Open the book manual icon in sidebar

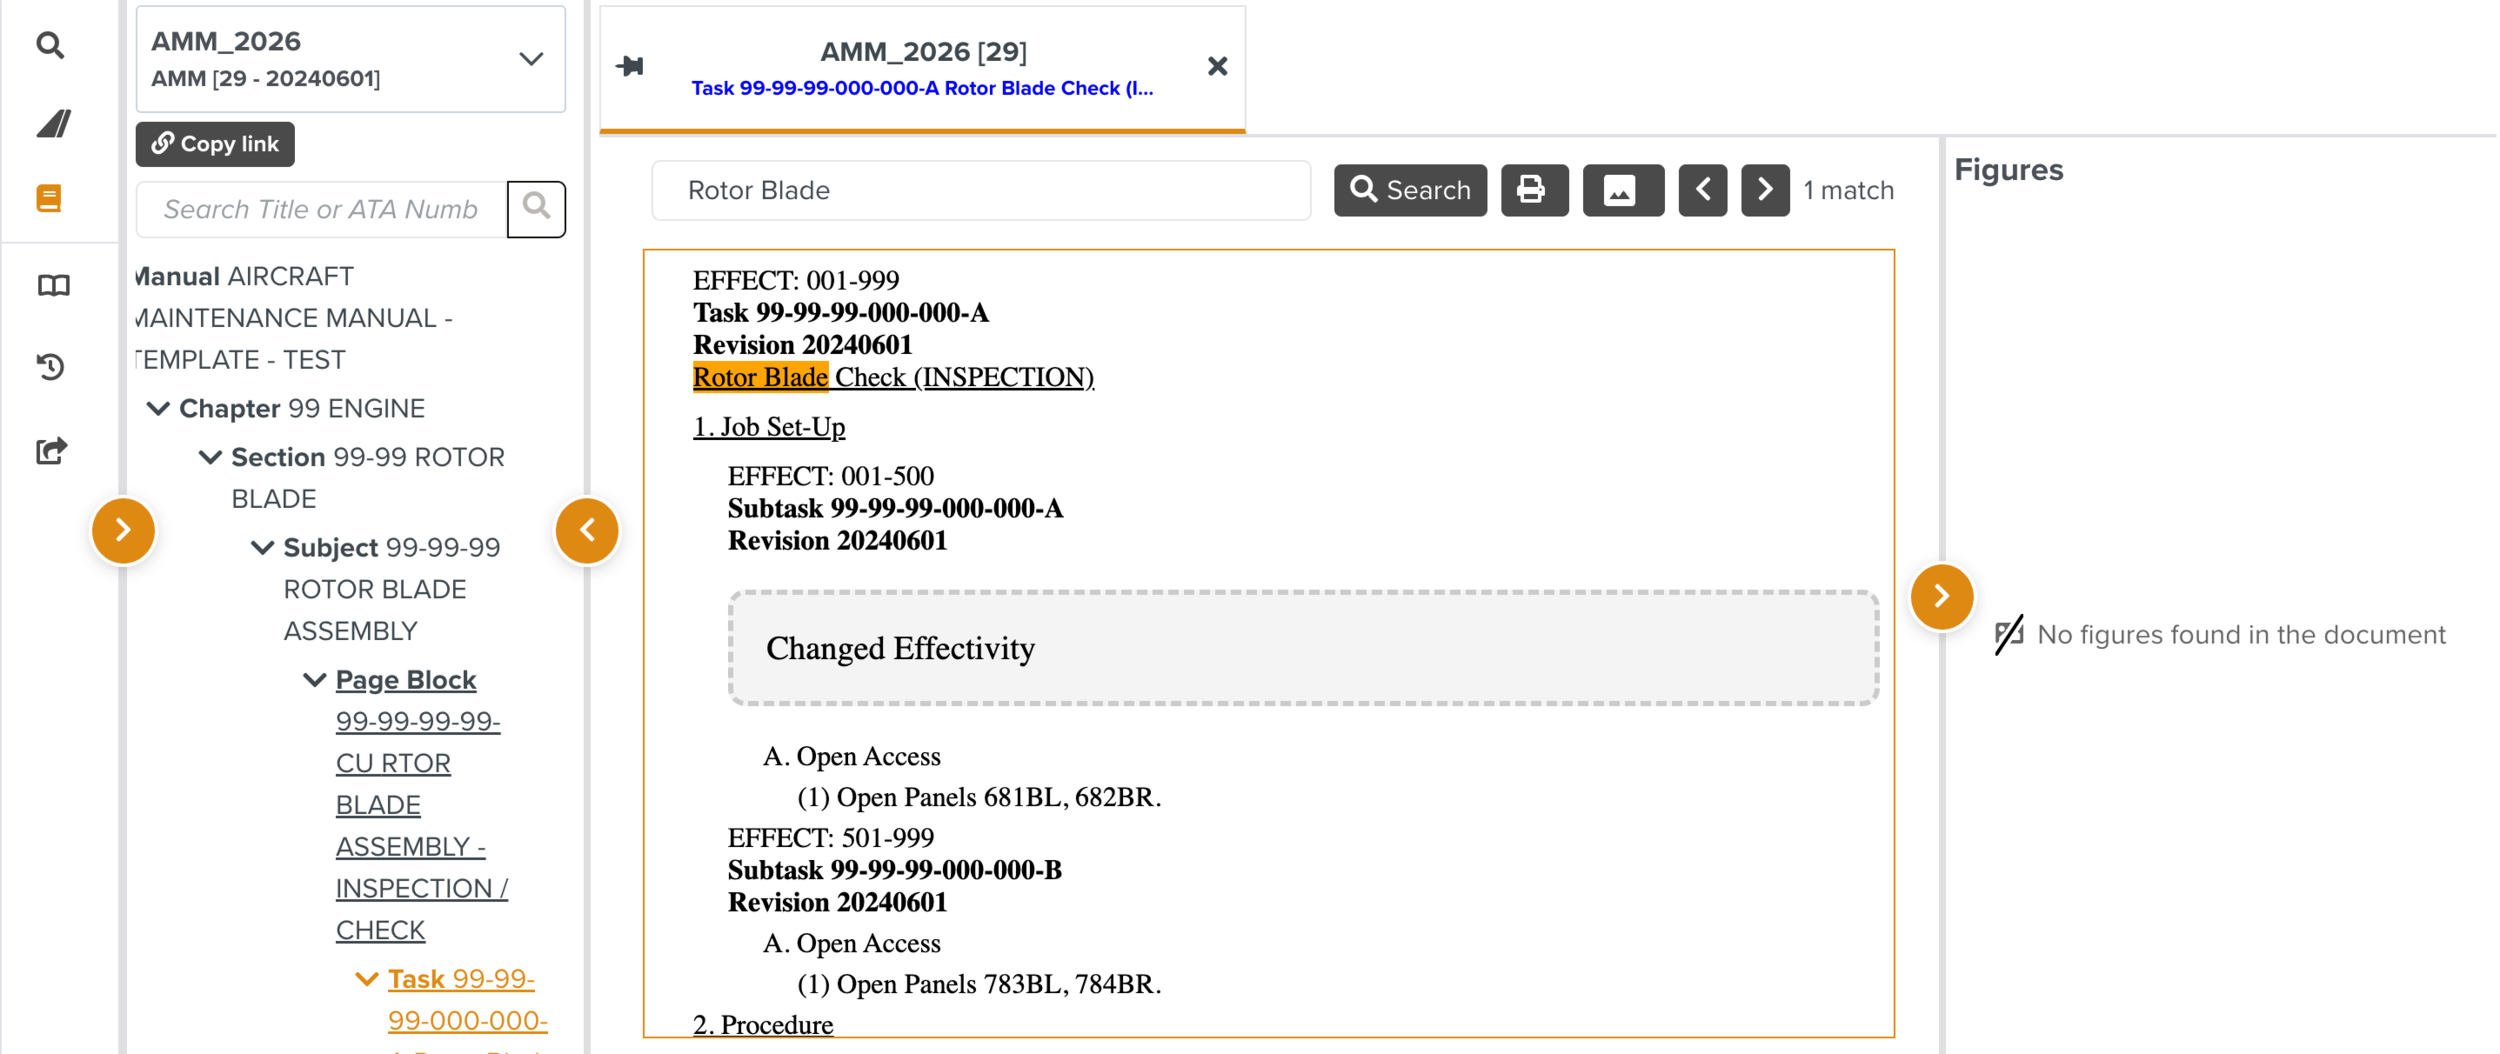tap(53, 286)
